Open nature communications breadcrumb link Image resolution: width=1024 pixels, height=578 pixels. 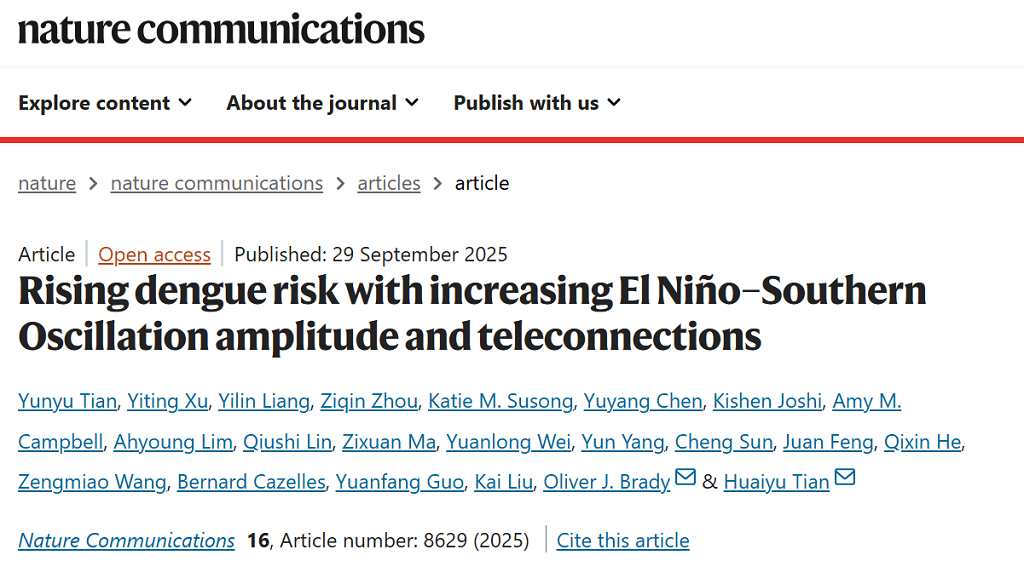click(217, 183)
